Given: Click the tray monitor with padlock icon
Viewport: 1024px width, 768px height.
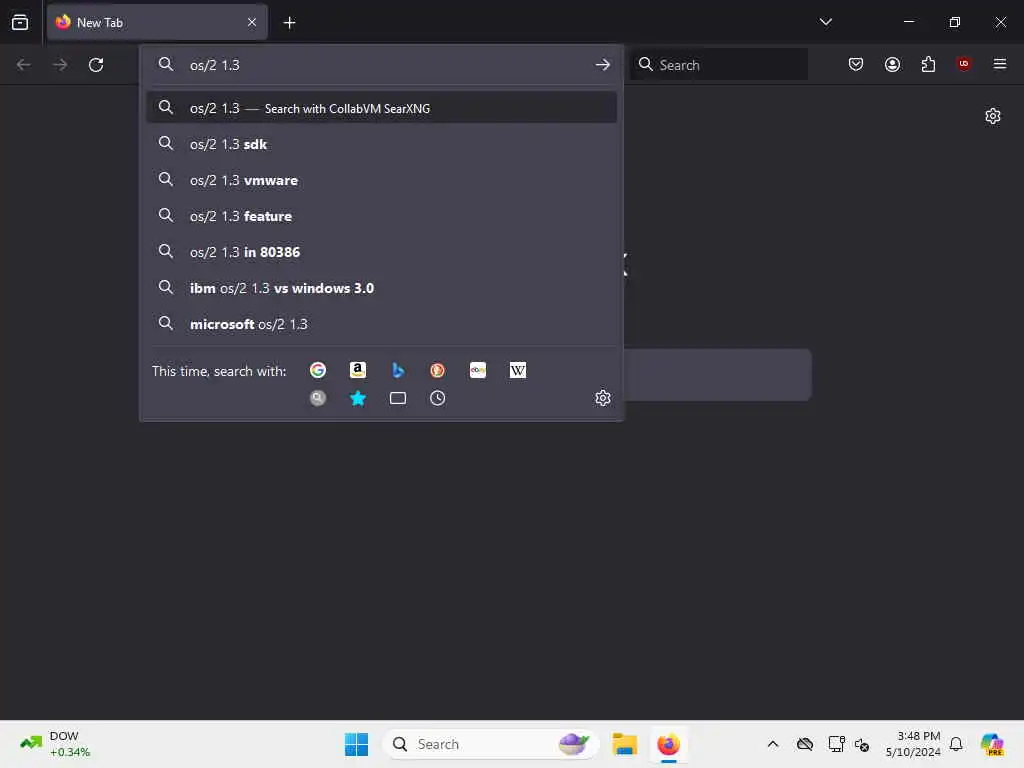Looking at the screenshot, I should click(x=836, y=744).
